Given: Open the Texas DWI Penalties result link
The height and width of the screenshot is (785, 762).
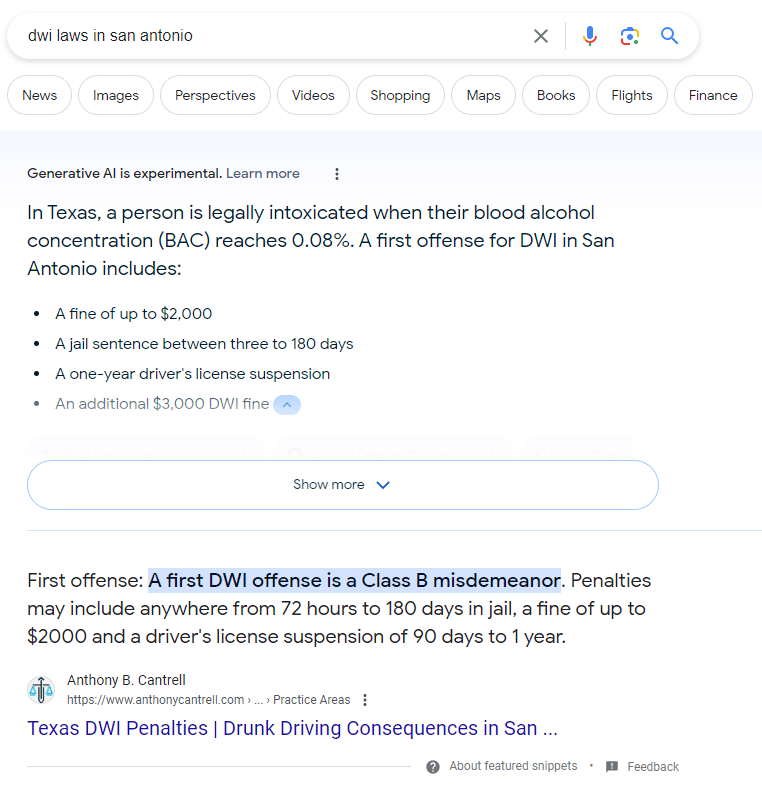Looking at the screenshot, I should tap(292, 728).
